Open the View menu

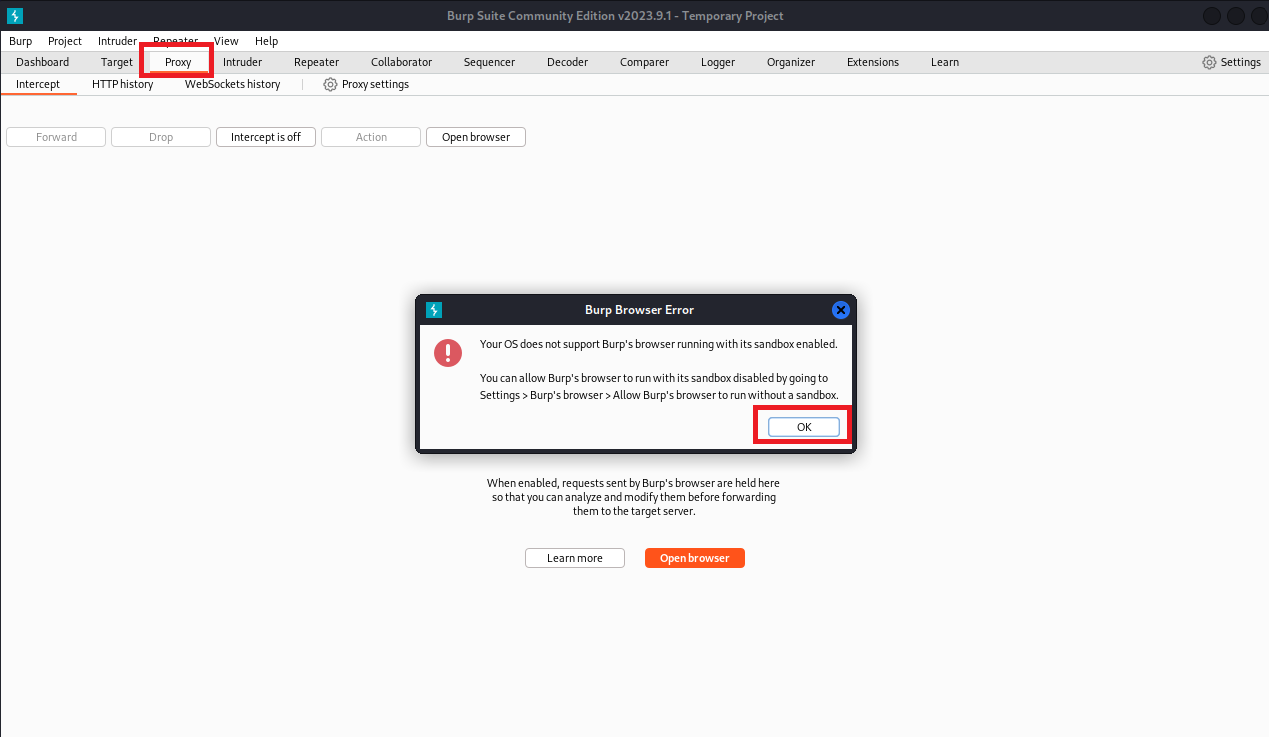(226, 41)
